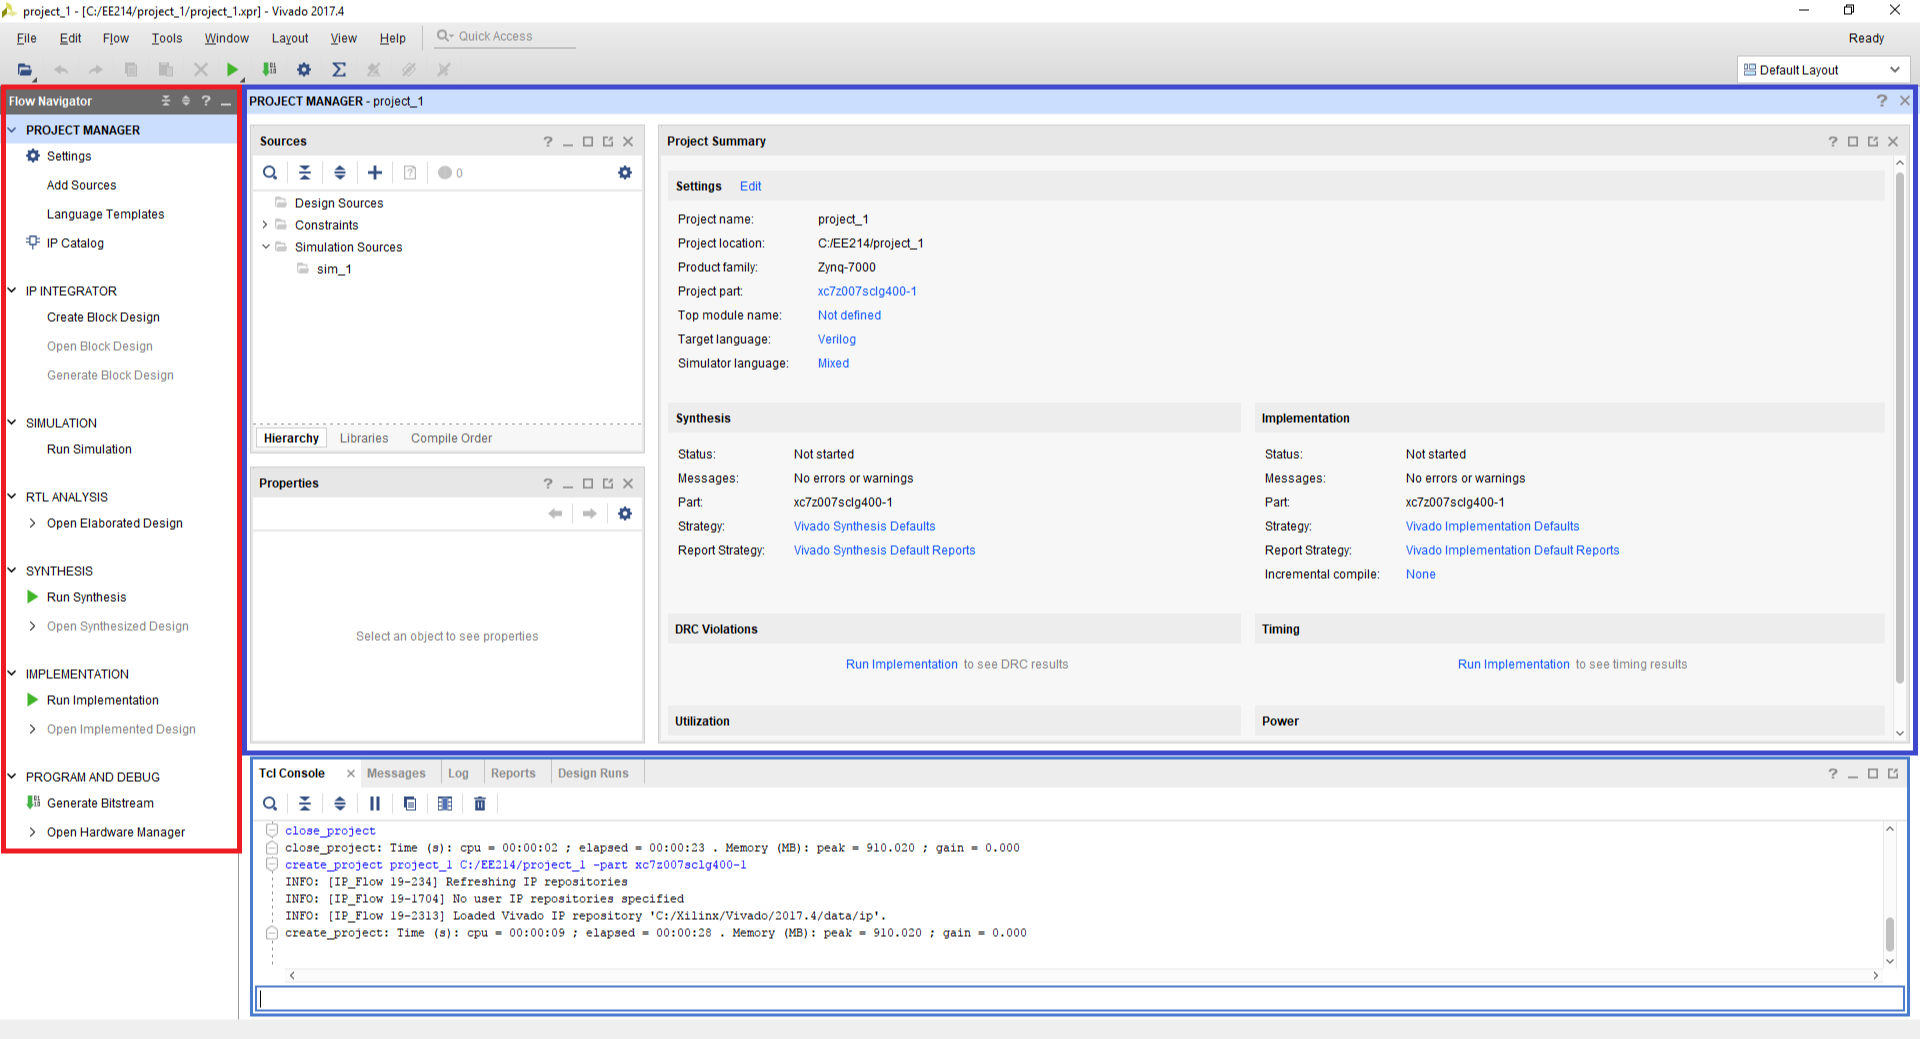Viewport: 1920px width, 1039px height.
Task: Toggle the missing-sources filter showing 0
Action: (x=450, y=173)
